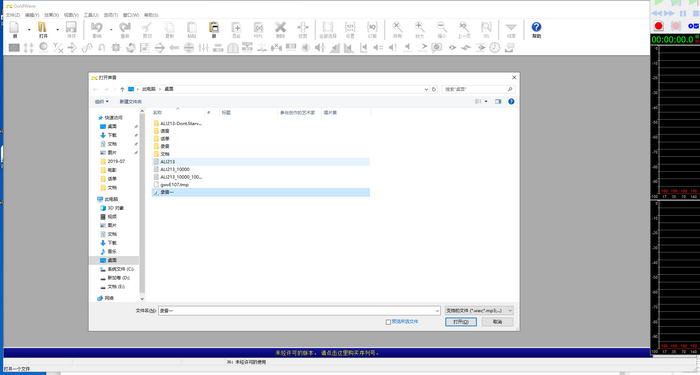This screenshot has width=700, height=375.
Task: Open the first menu in the menu bar
Action: click(x=12, y=15)
